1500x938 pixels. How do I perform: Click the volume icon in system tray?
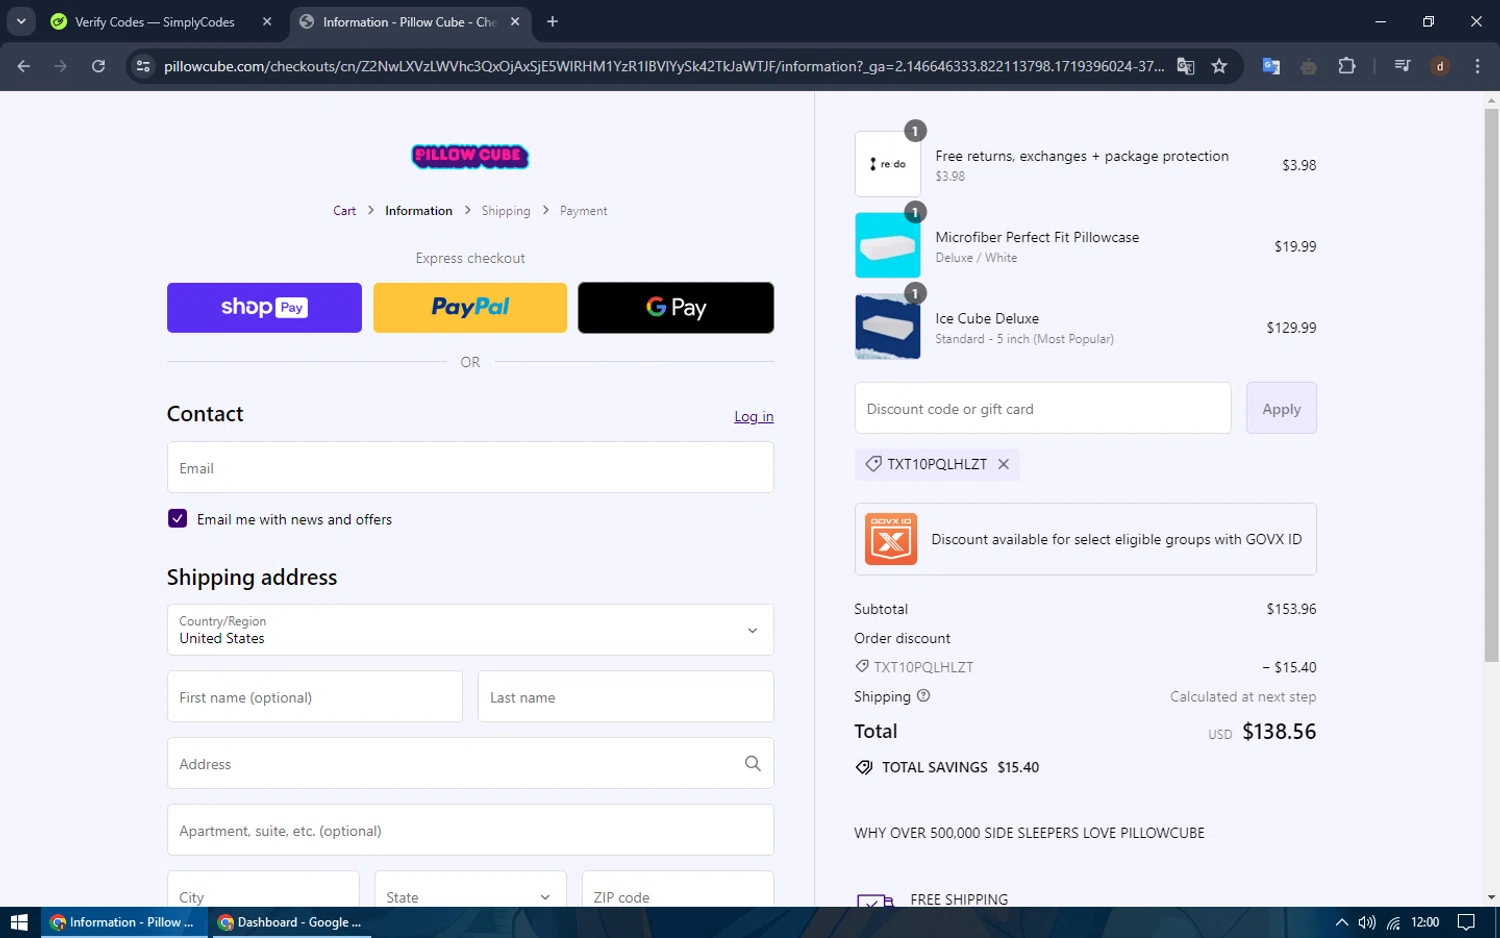pyautogui.click(x=1367, y=922)
